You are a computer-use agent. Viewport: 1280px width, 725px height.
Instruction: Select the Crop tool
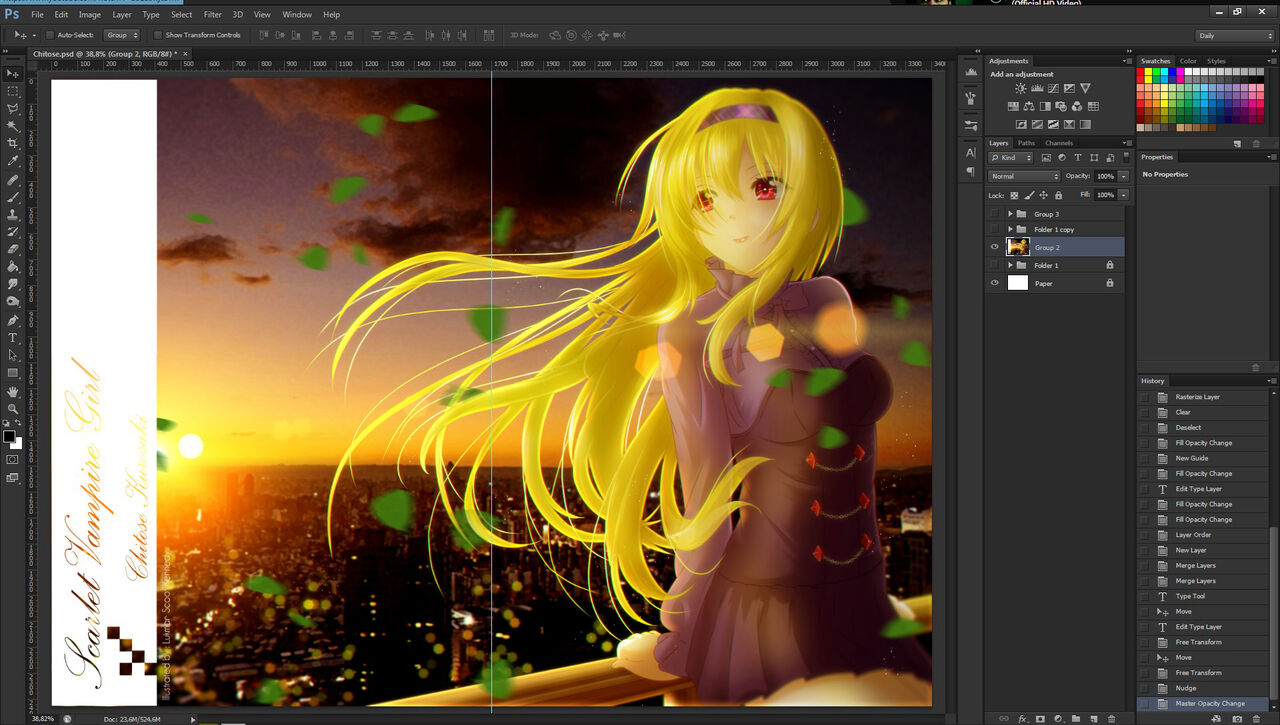click(x=13, y=143)
